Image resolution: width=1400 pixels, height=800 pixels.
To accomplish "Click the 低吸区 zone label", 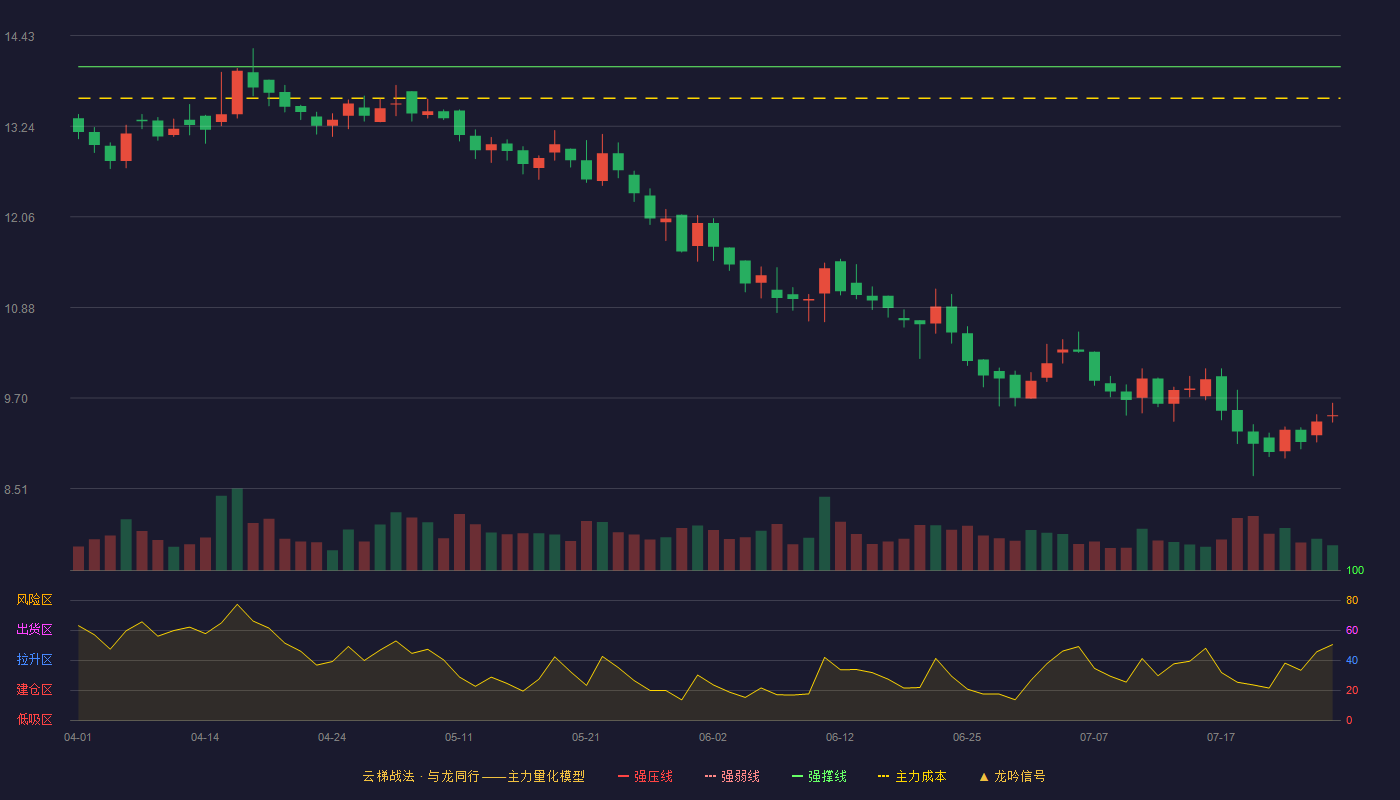I will (34, 719).
